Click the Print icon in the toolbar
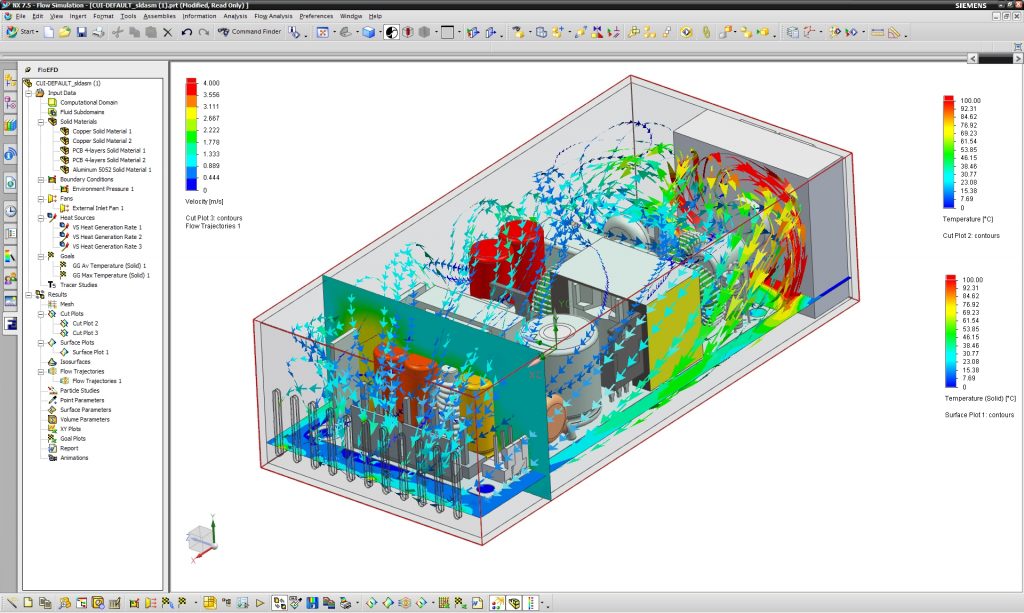 97,32
